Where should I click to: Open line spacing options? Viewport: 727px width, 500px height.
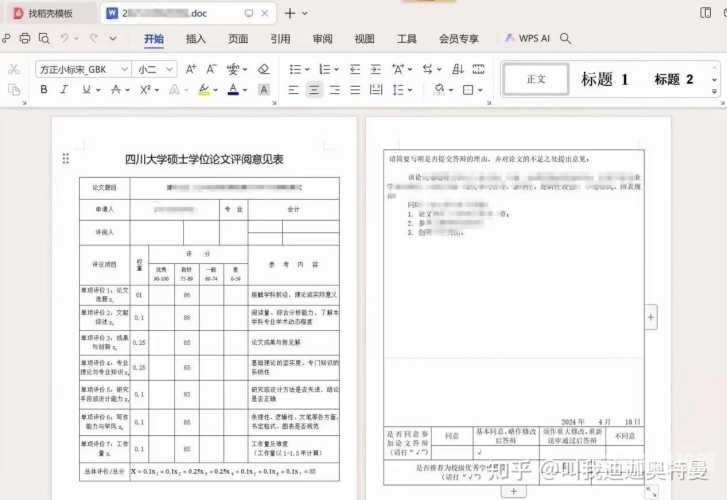[x=398, y=90]
